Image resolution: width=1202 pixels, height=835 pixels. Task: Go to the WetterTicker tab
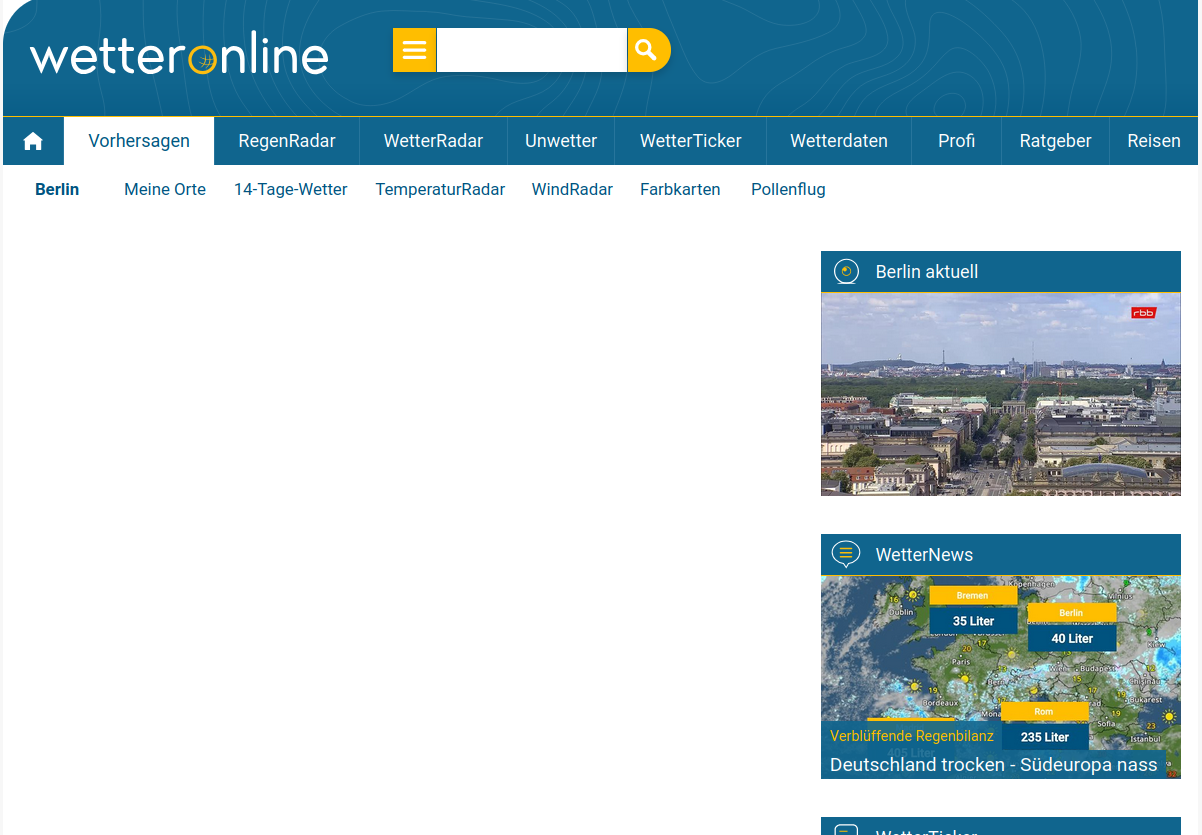[691, 141]
